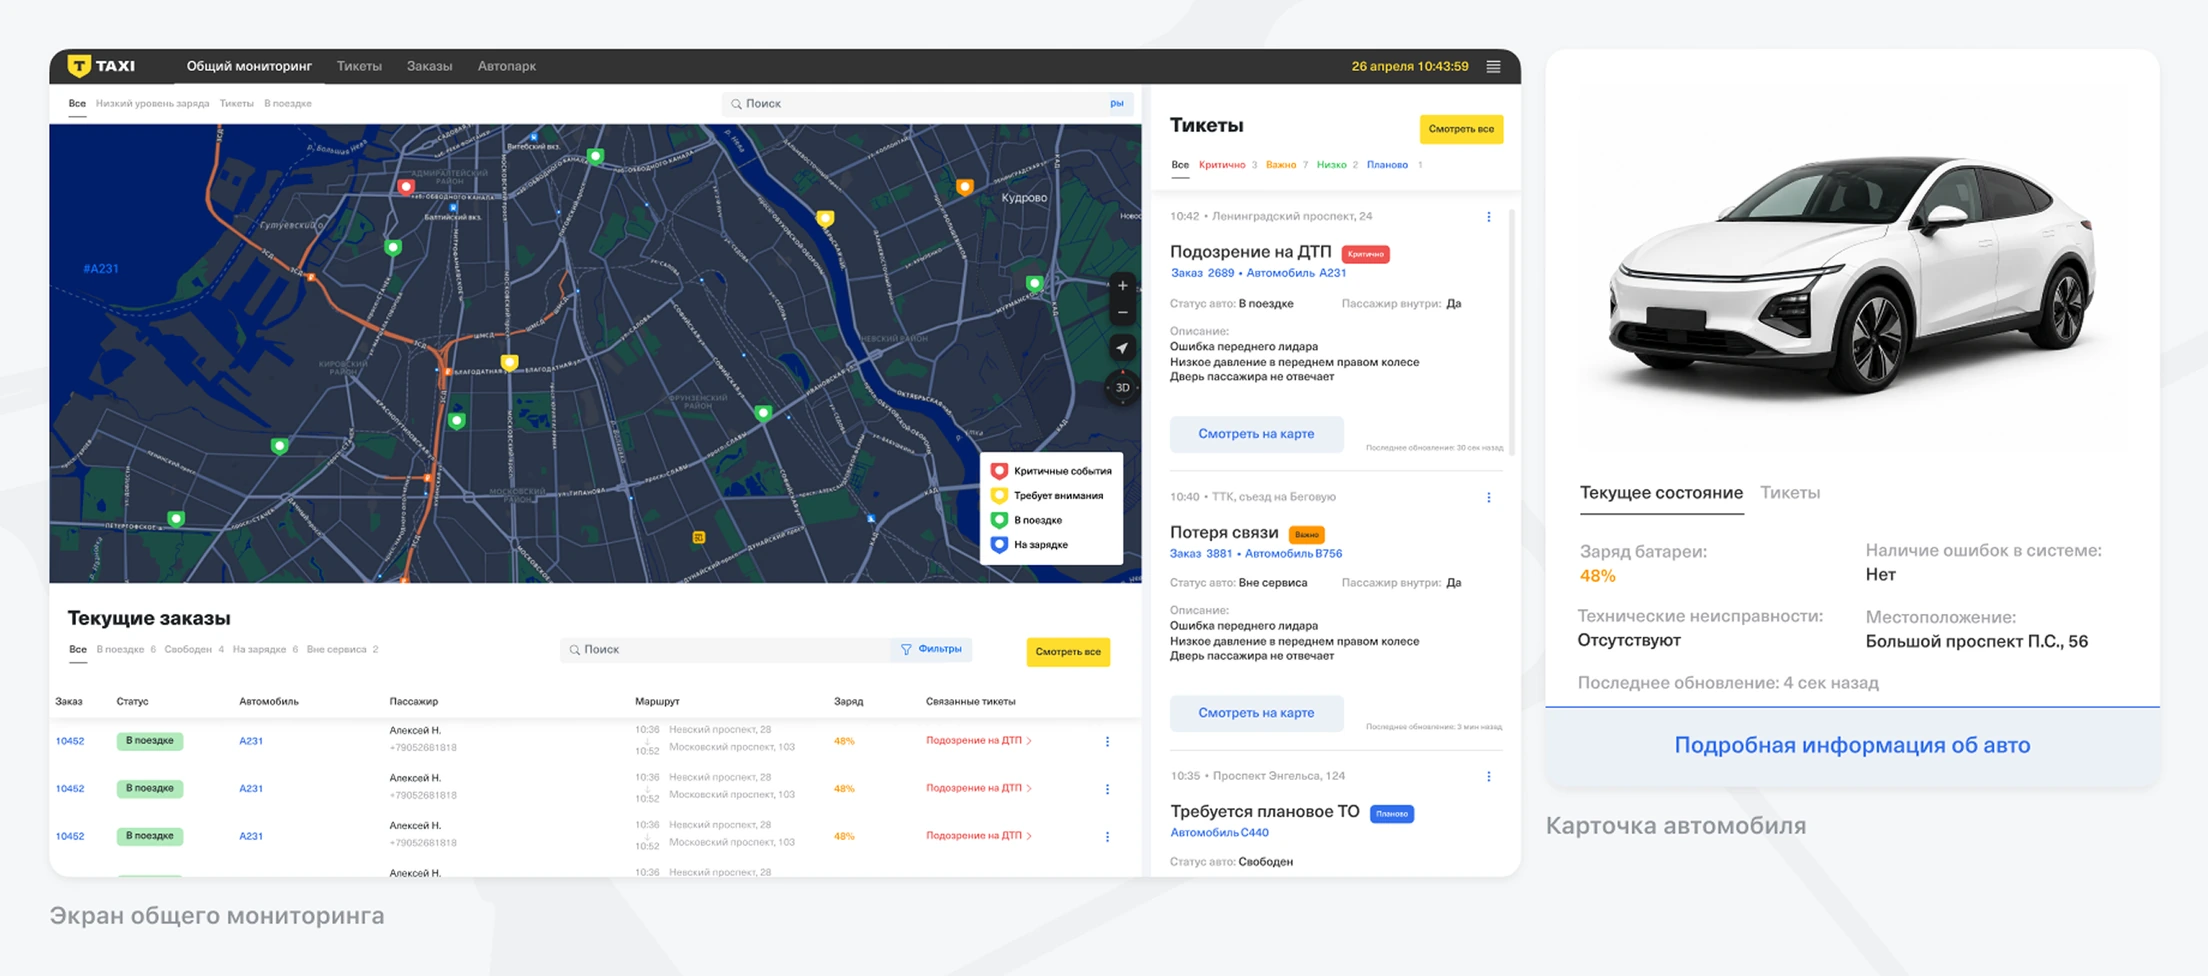Open the hamburger menu beside the clock
The width and height of the screenshot is (2208, 976).
pos(1493,67)
